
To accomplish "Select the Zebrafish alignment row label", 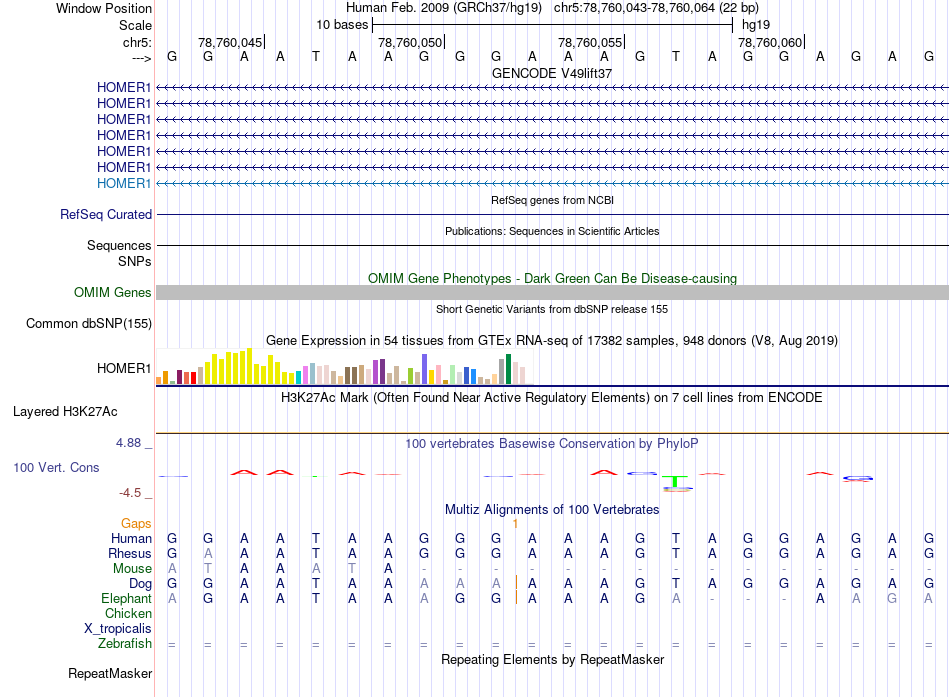I will [x=125, y=644].
